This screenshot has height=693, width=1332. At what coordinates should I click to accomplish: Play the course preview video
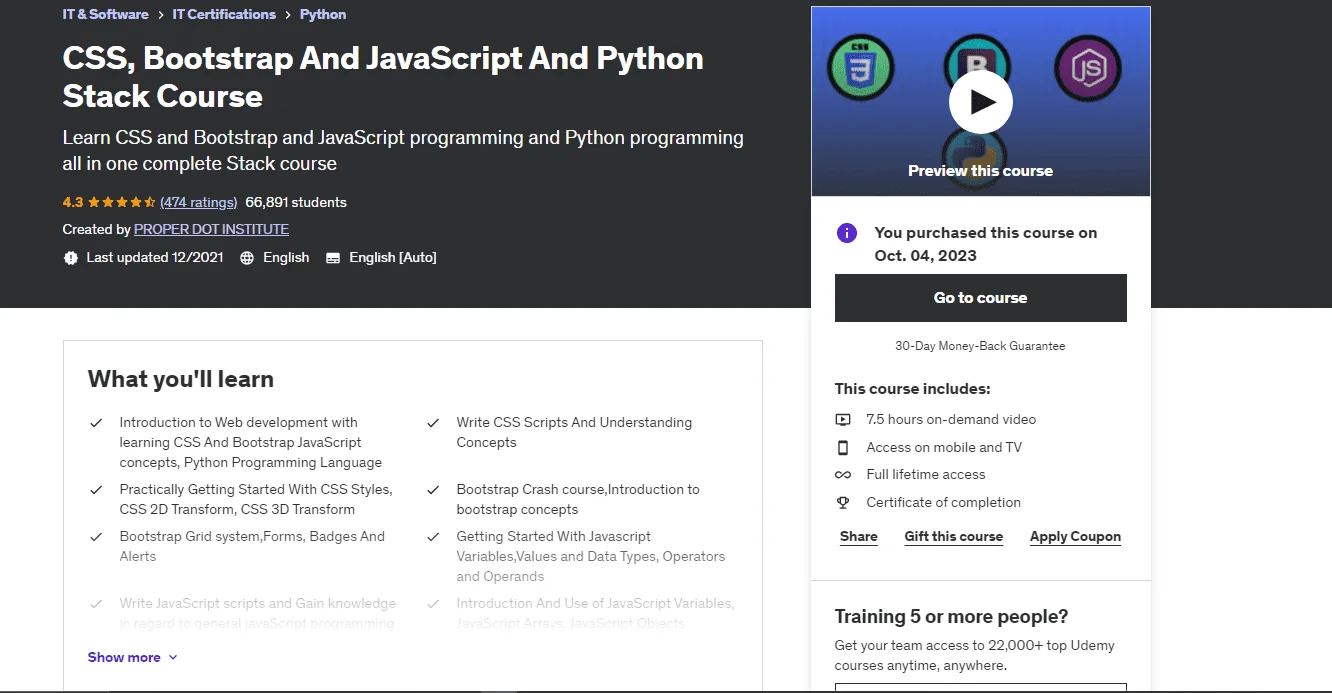[980, 101]
